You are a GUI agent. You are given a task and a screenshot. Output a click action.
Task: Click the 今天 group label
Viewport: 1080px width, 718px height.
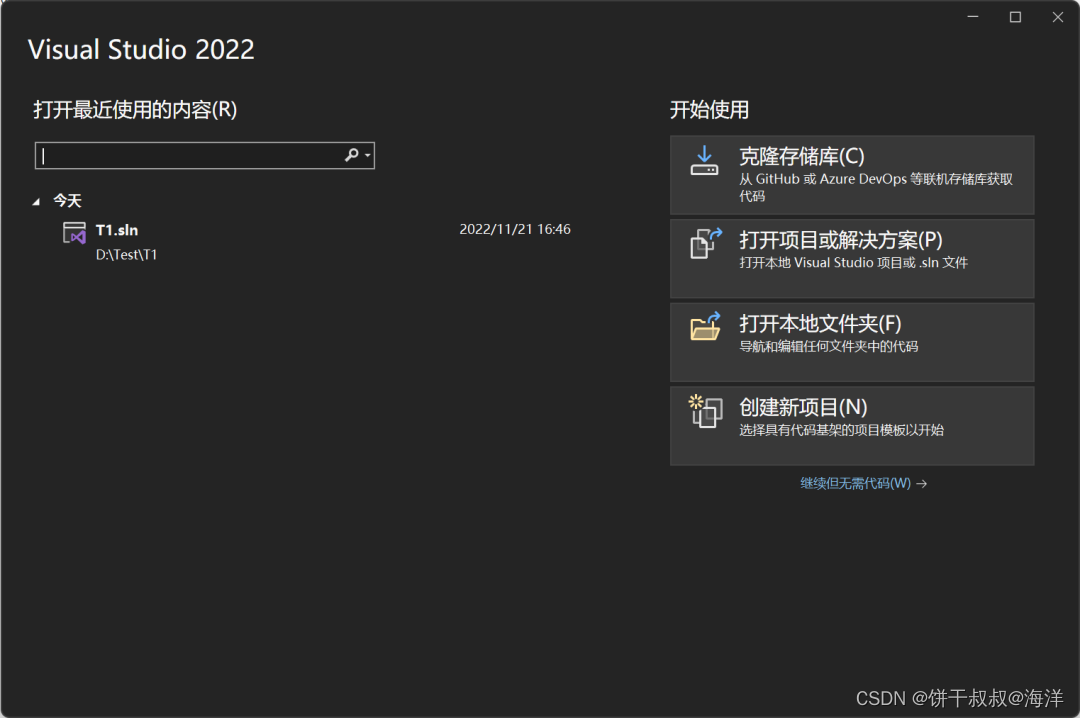coord(68,201)
